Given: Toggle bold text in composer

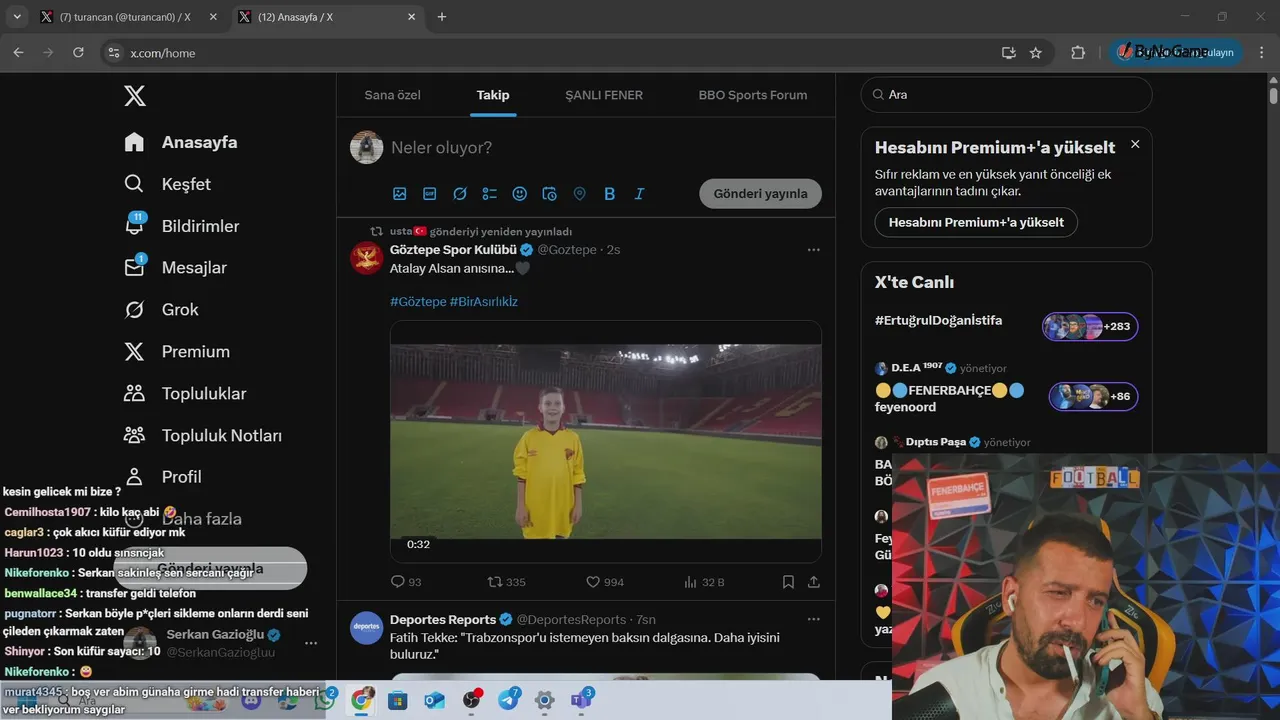Looking at the screenshot, I should pyautogui.click(x=609, y=194).
